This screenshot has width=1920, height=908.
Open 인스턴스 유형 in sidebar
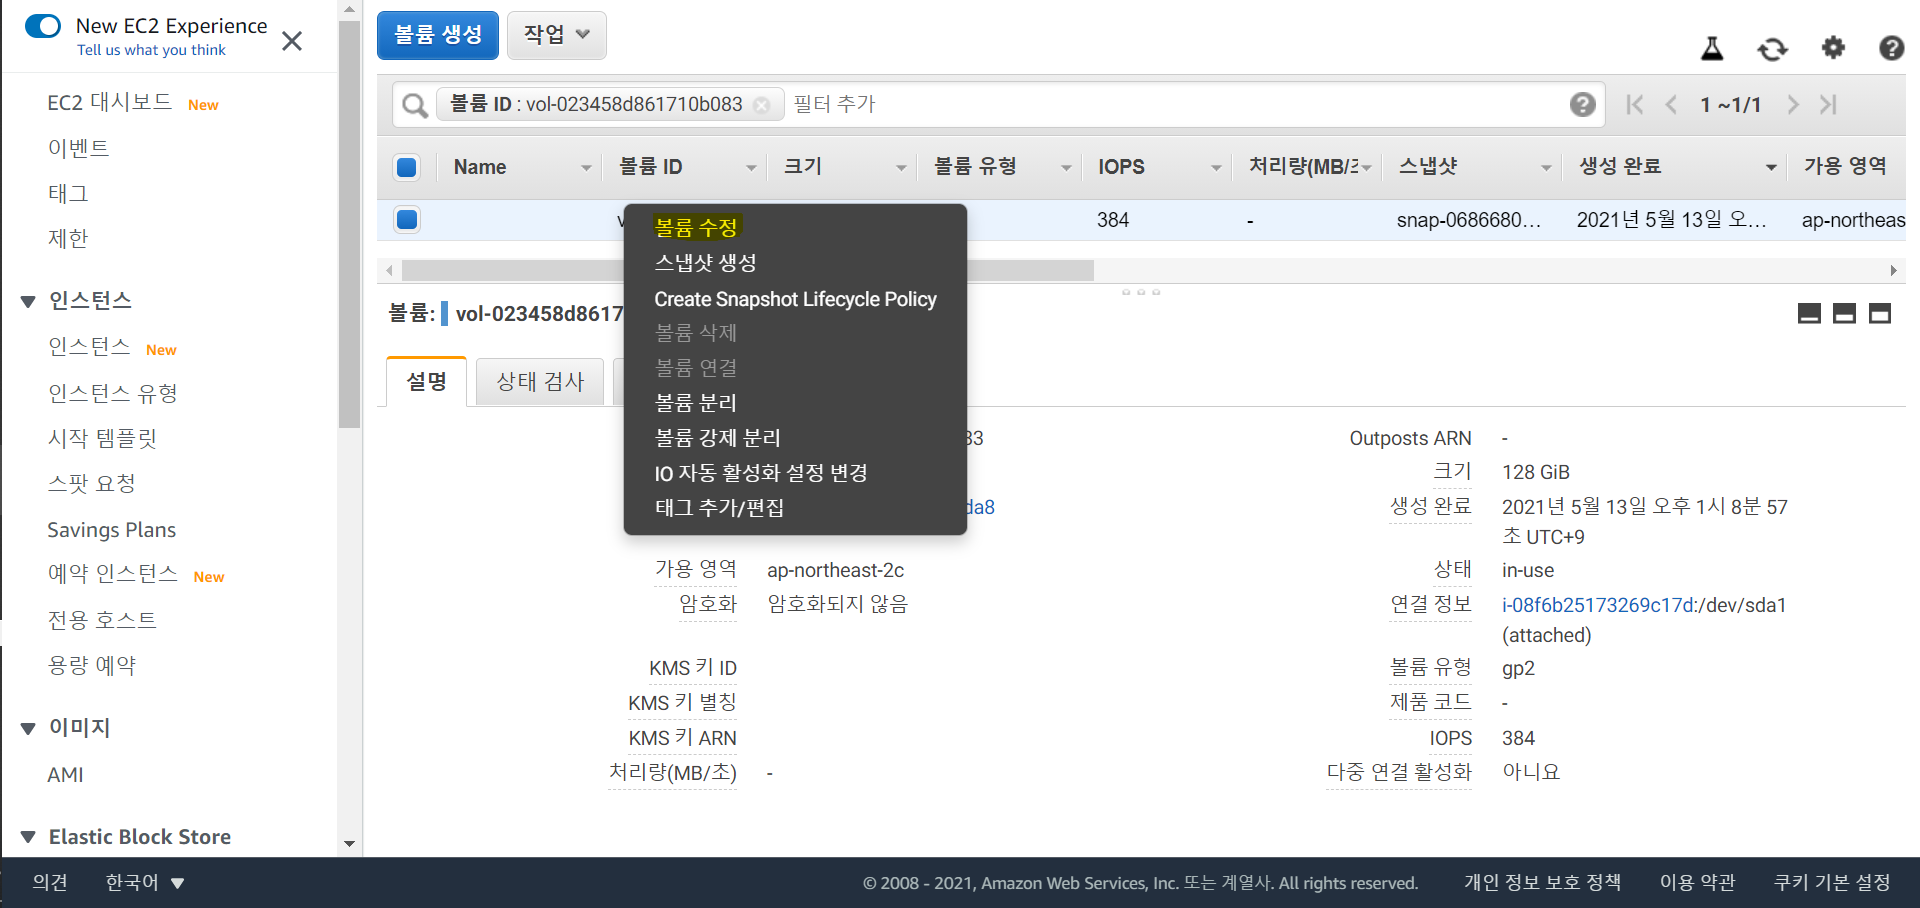pos(113,393)
